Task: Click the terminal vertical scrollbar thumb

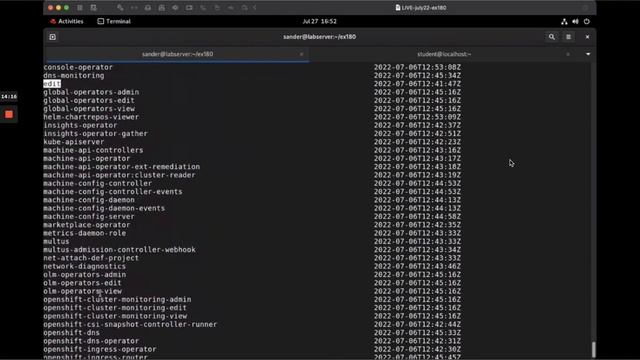Action: pyautogui.click(x=593, y=350)
